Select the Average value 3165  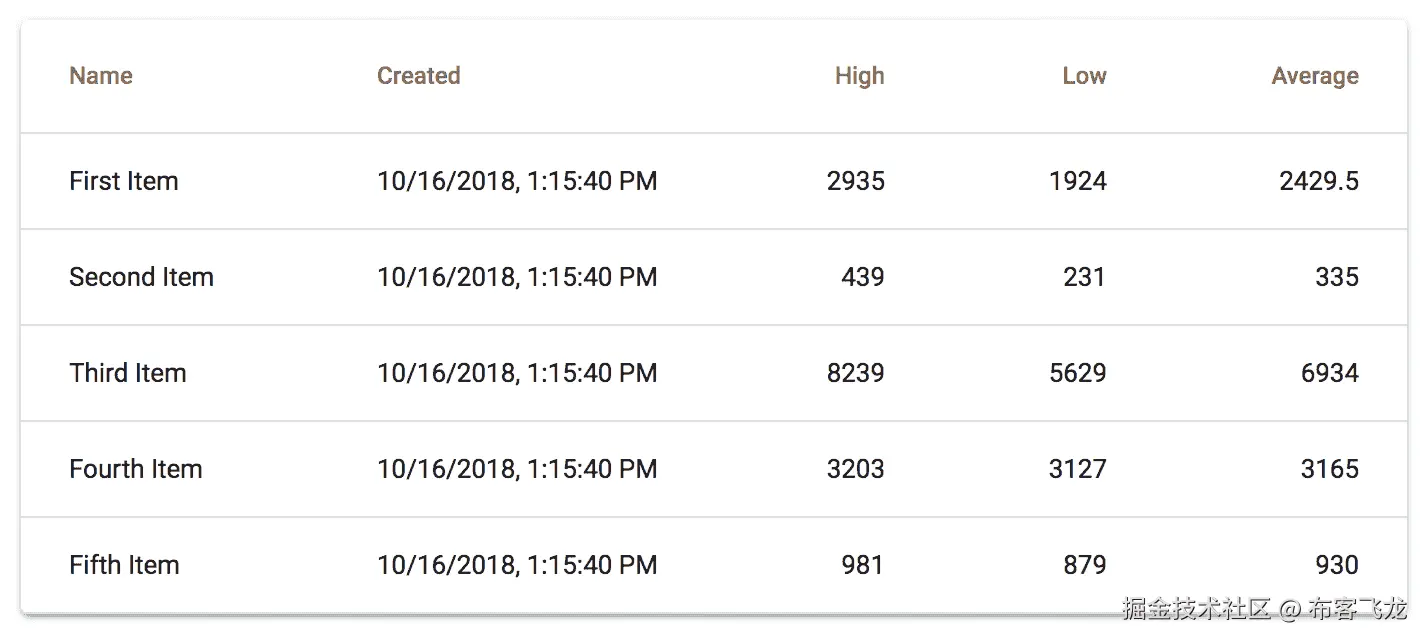point(1329,469)
